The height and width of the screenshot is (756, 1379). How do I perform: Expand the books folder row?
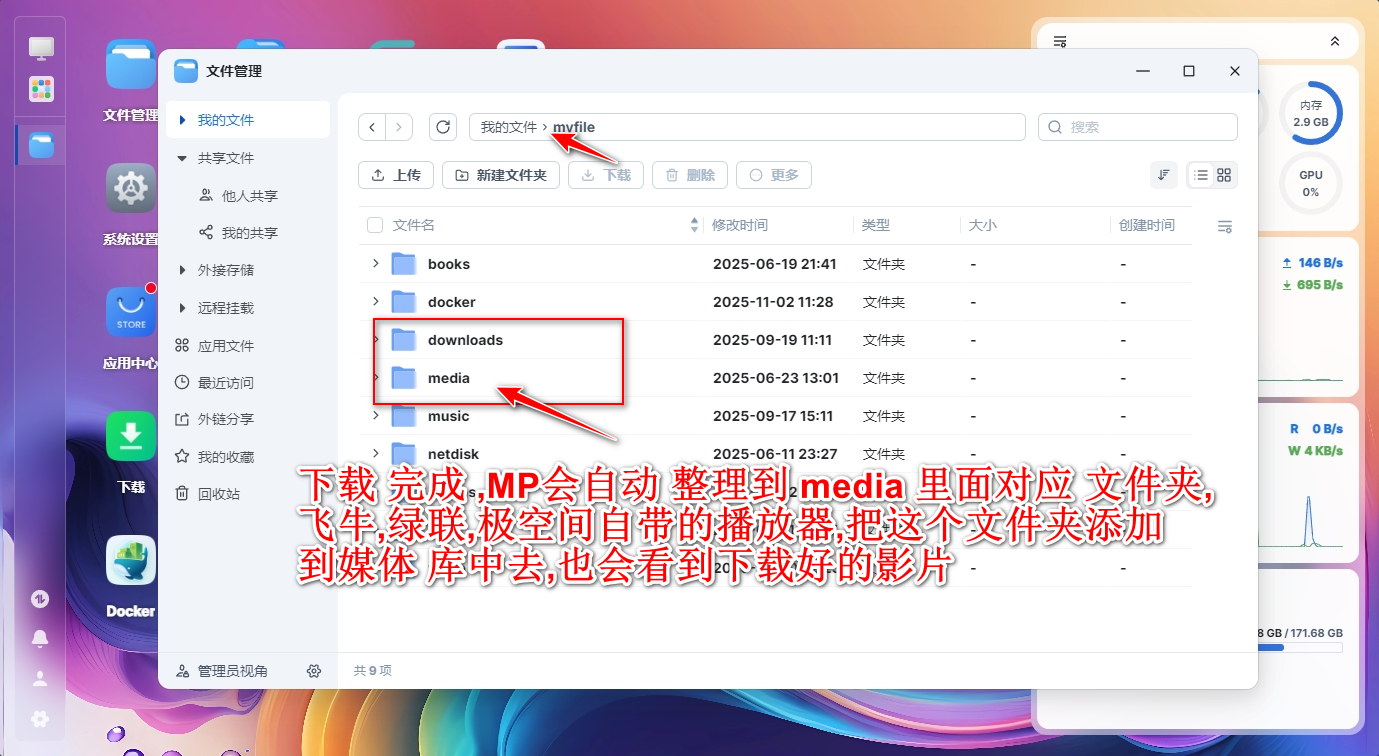(376, 264)
